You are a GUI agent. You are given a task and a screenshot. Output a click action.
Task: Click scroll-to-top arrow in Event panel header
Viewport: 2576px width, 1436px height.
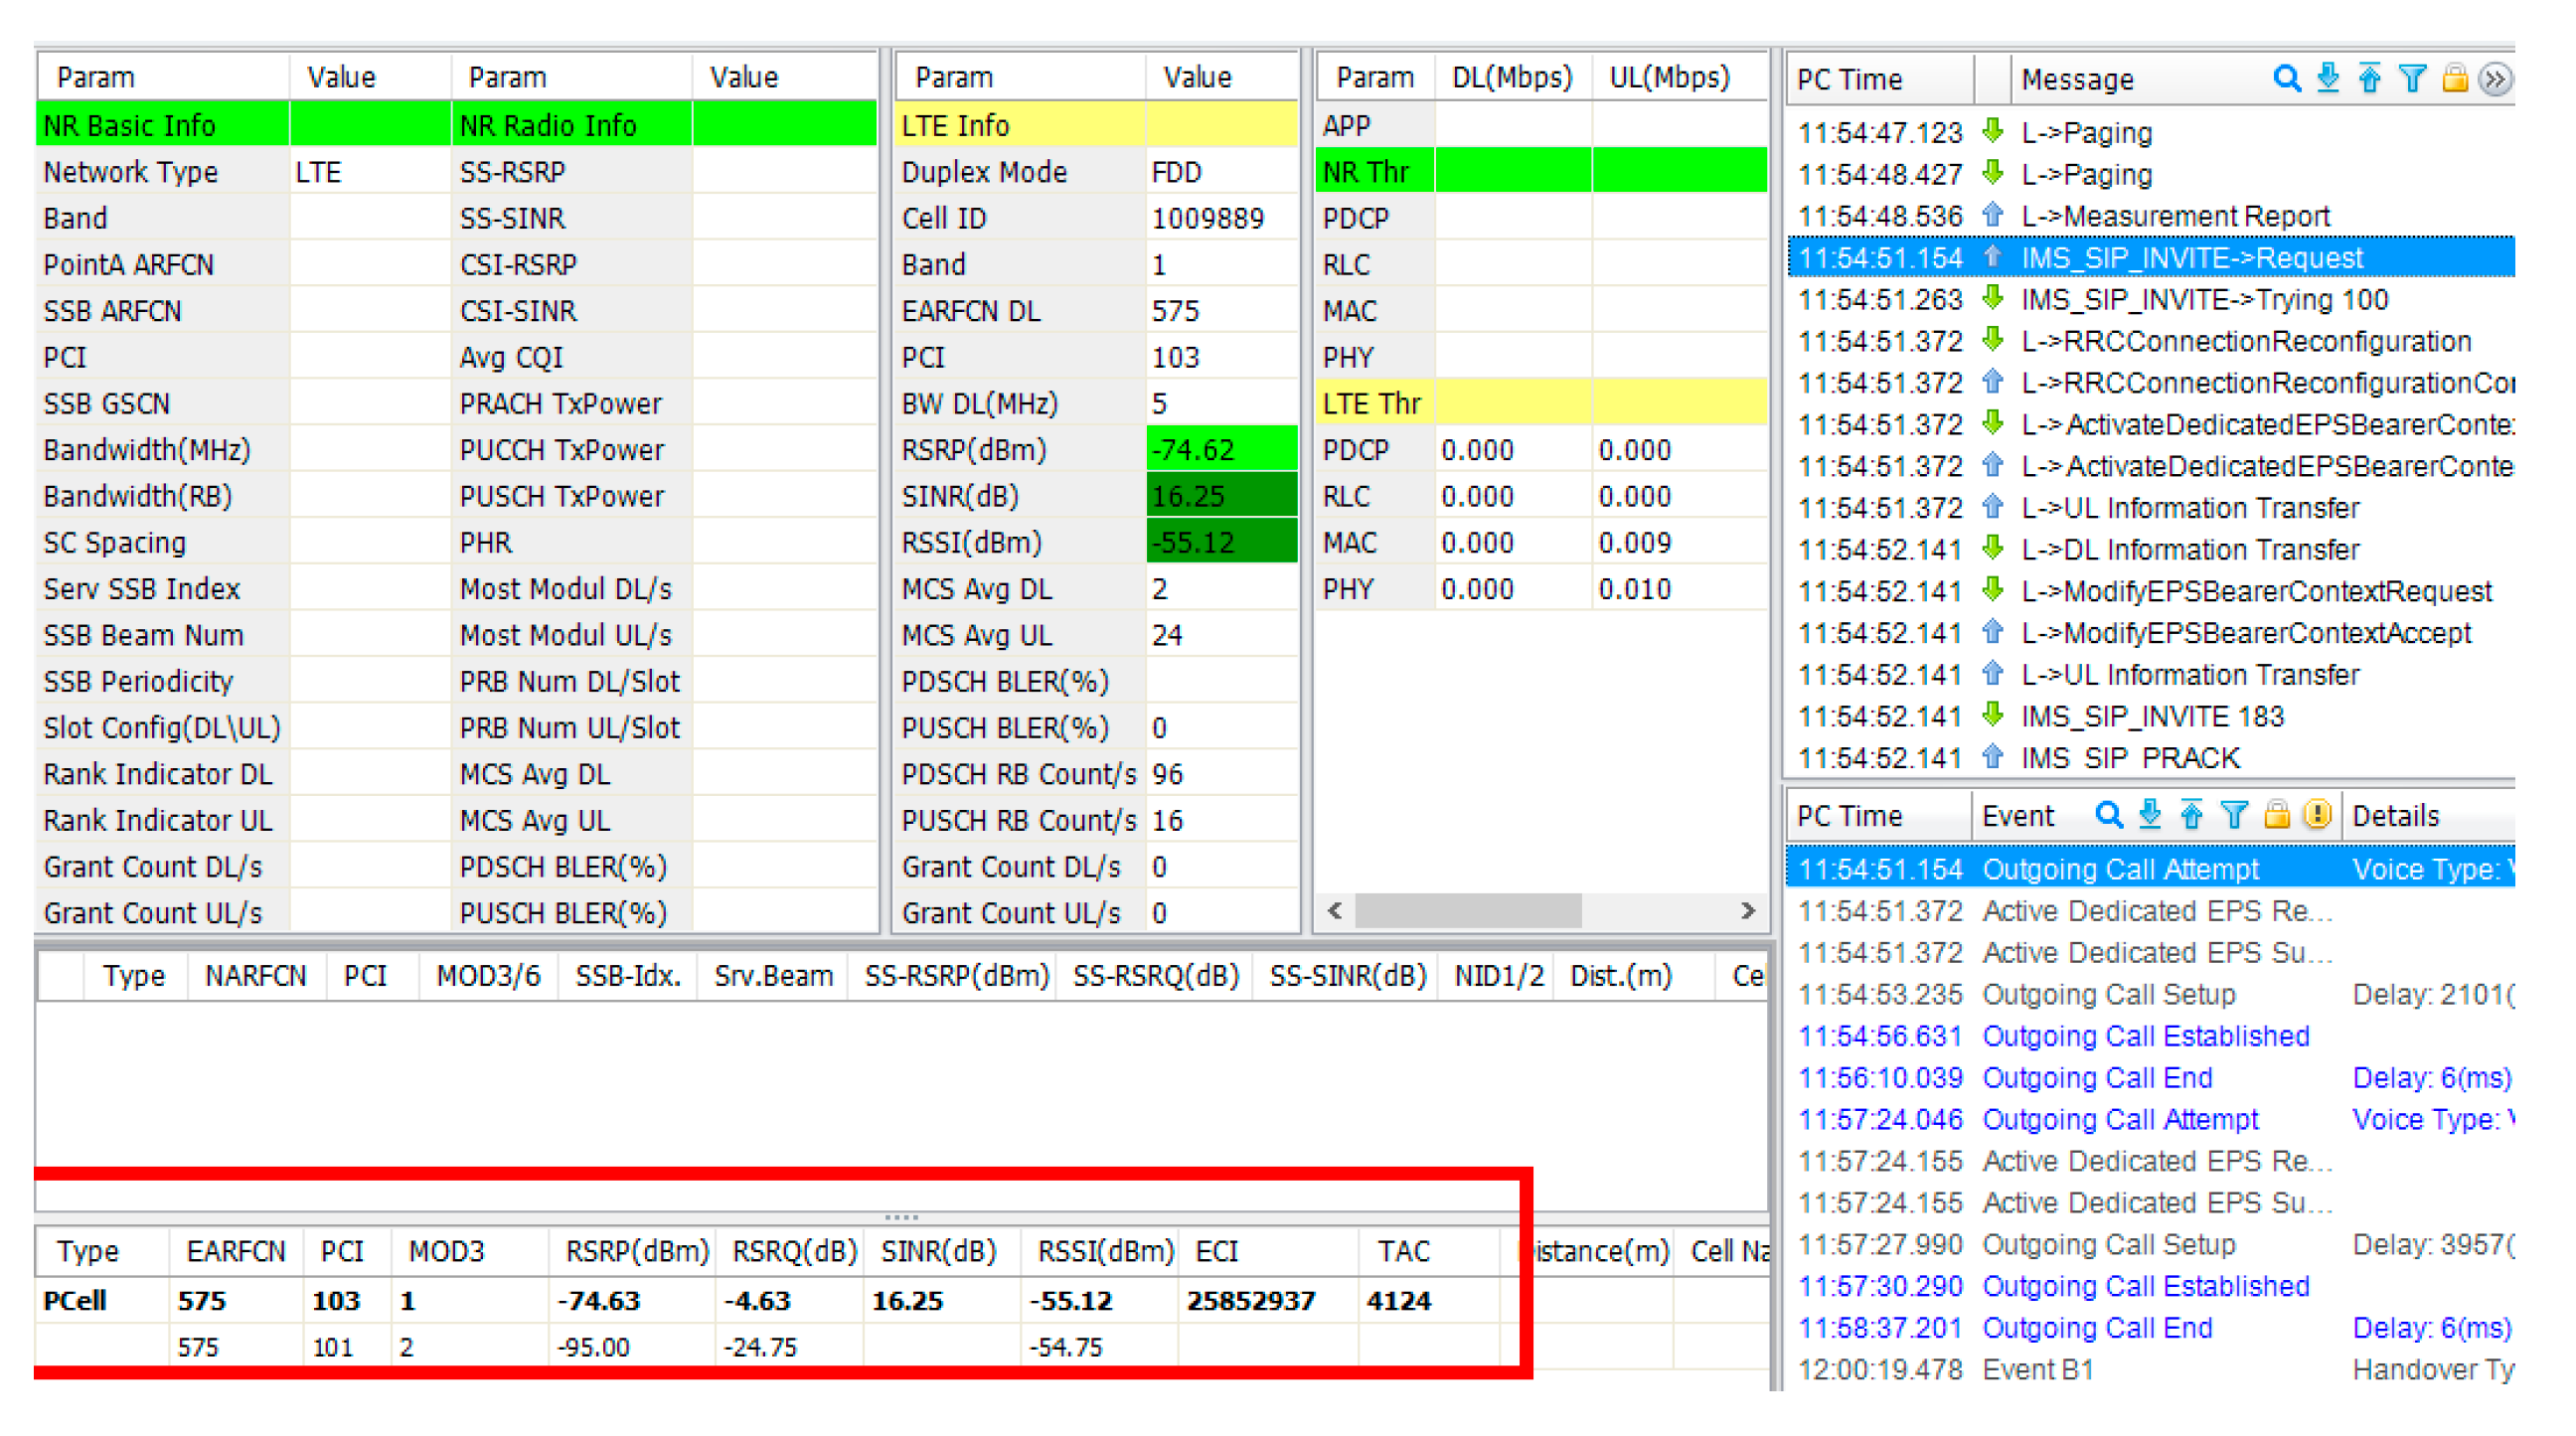2191,815
